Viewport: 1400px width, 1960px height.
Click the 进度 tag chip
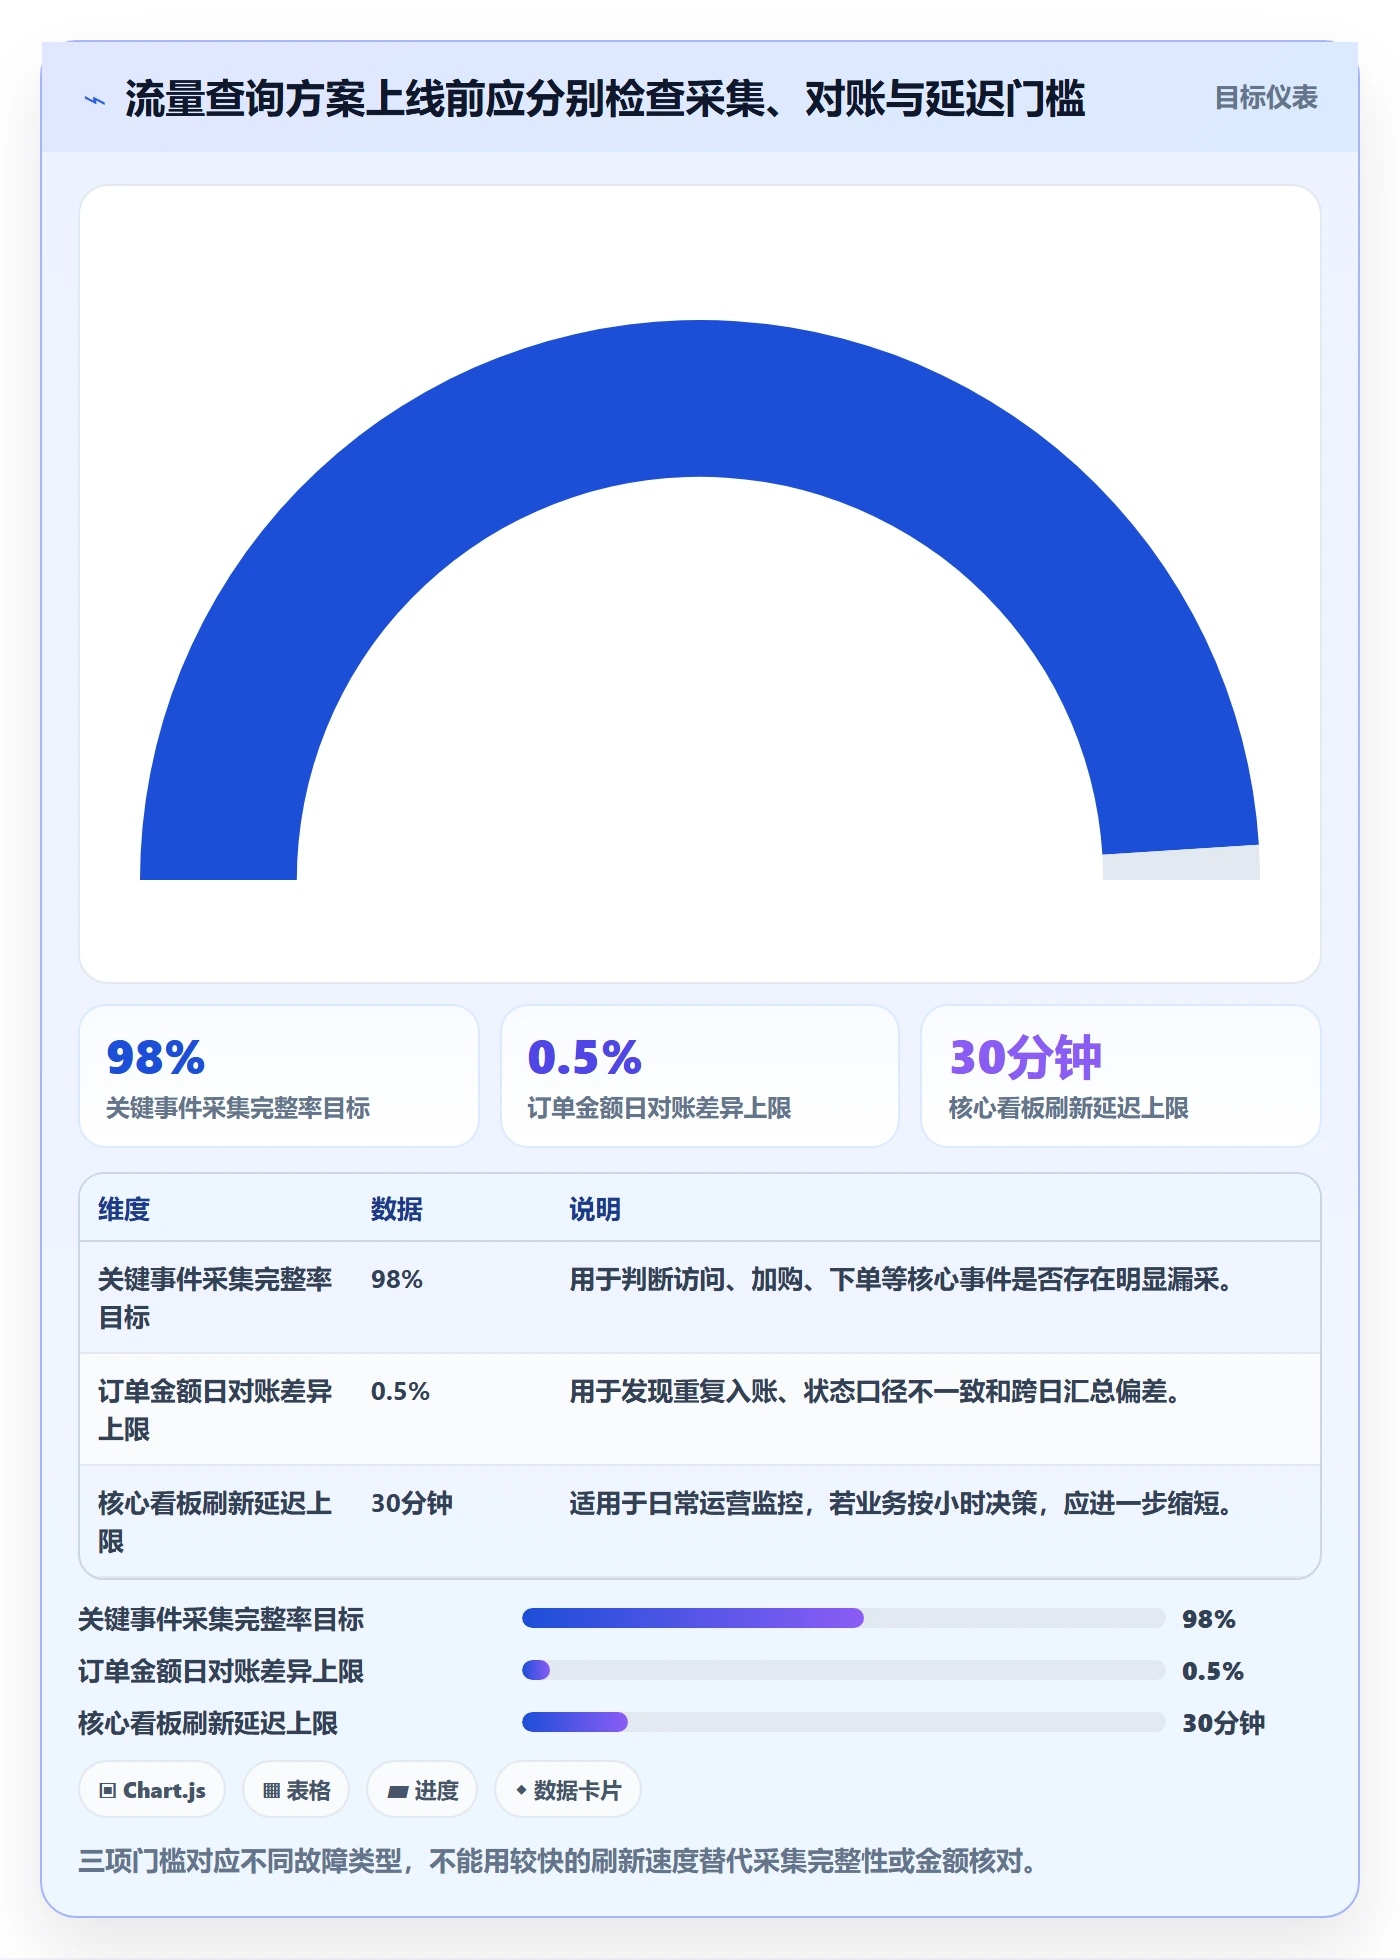[422, 1790]
